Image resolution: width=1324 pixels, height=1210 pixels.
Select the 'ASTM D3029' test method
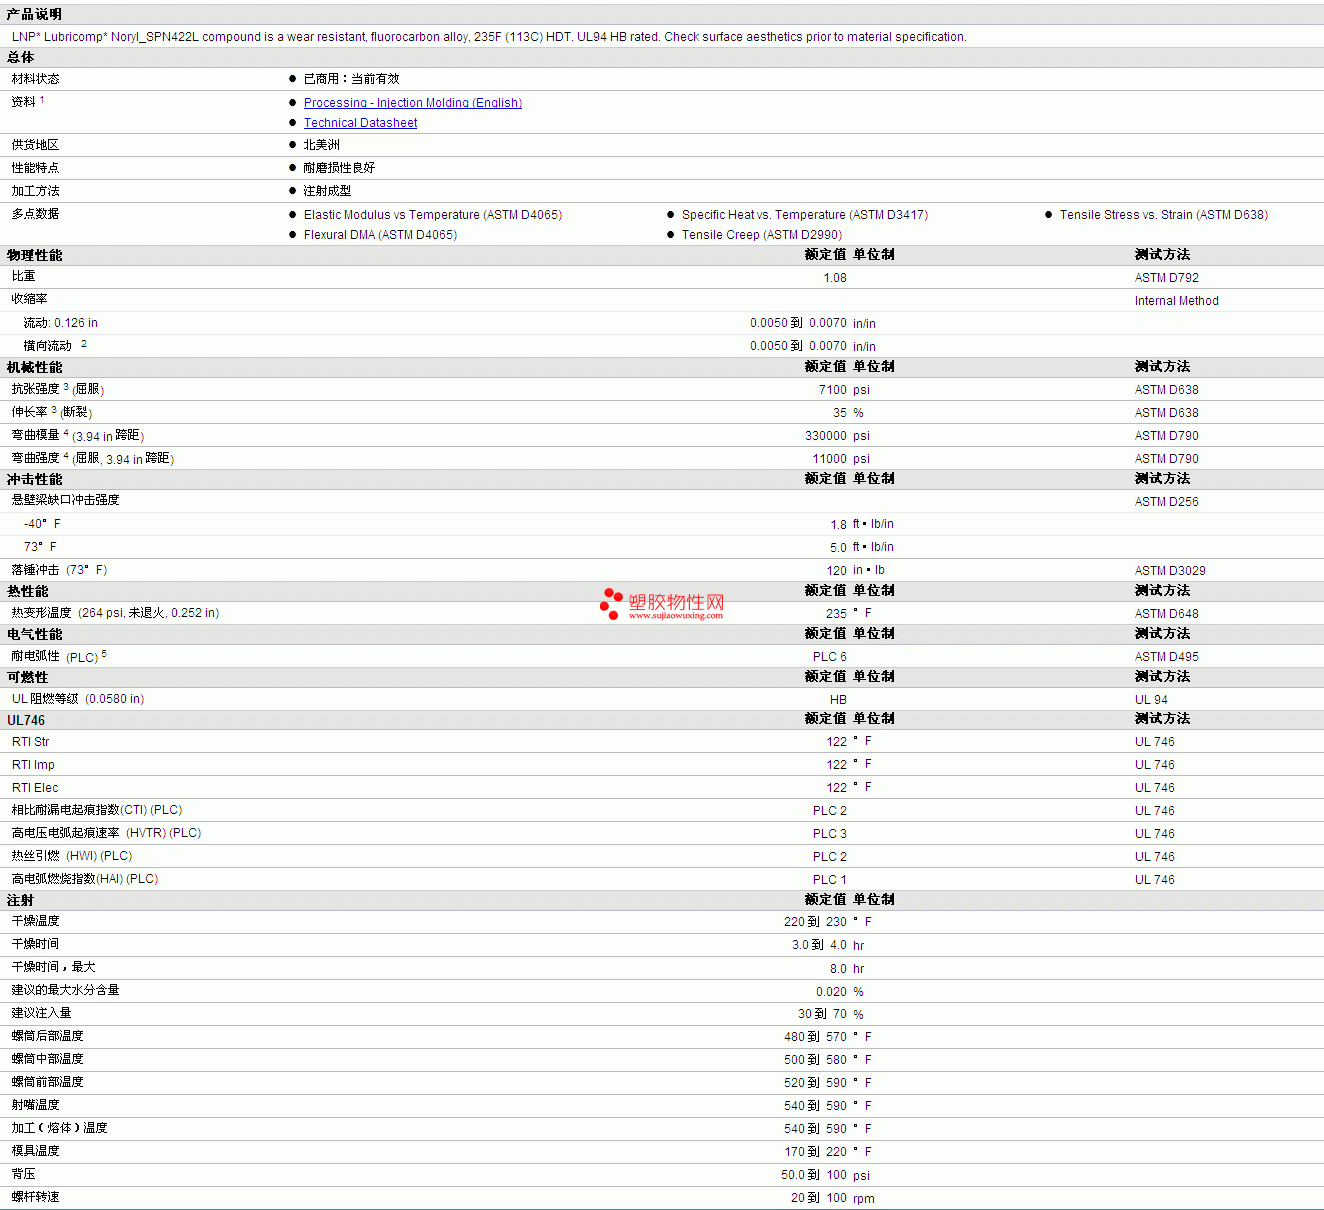[x=1170, y=571]
